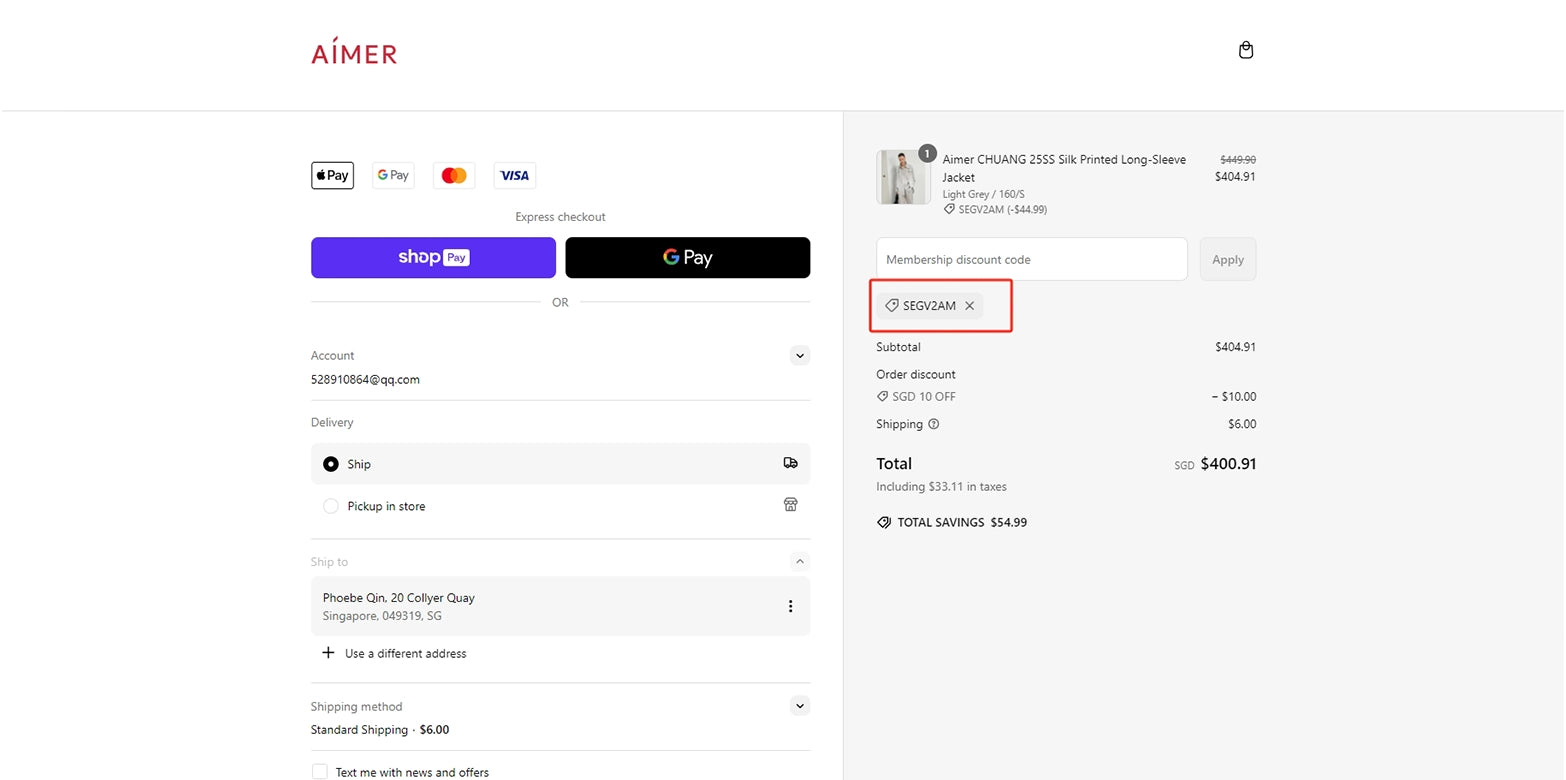Expand the Shipping method section chevron
Image resolution: width=1566 pixels, height=780 pixels.
tap(800, 706)
